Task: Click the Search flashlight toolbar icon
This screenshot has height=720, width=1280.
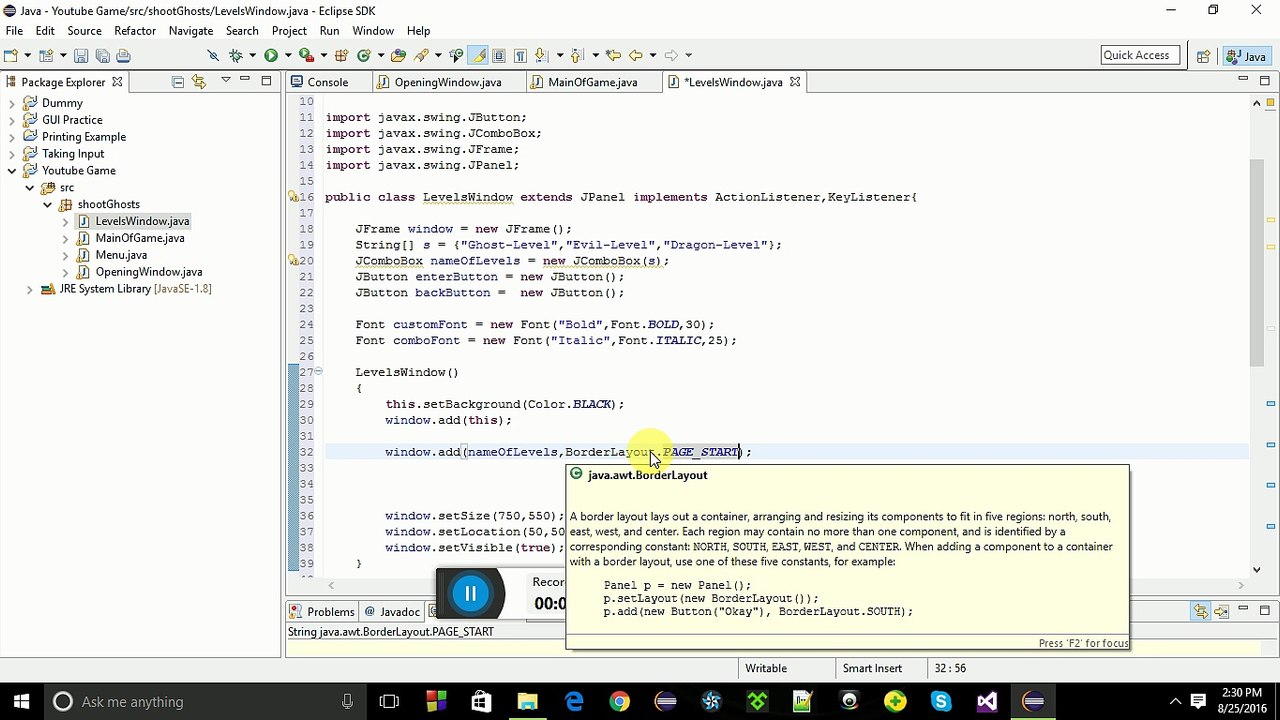Action: pos(421,55)
